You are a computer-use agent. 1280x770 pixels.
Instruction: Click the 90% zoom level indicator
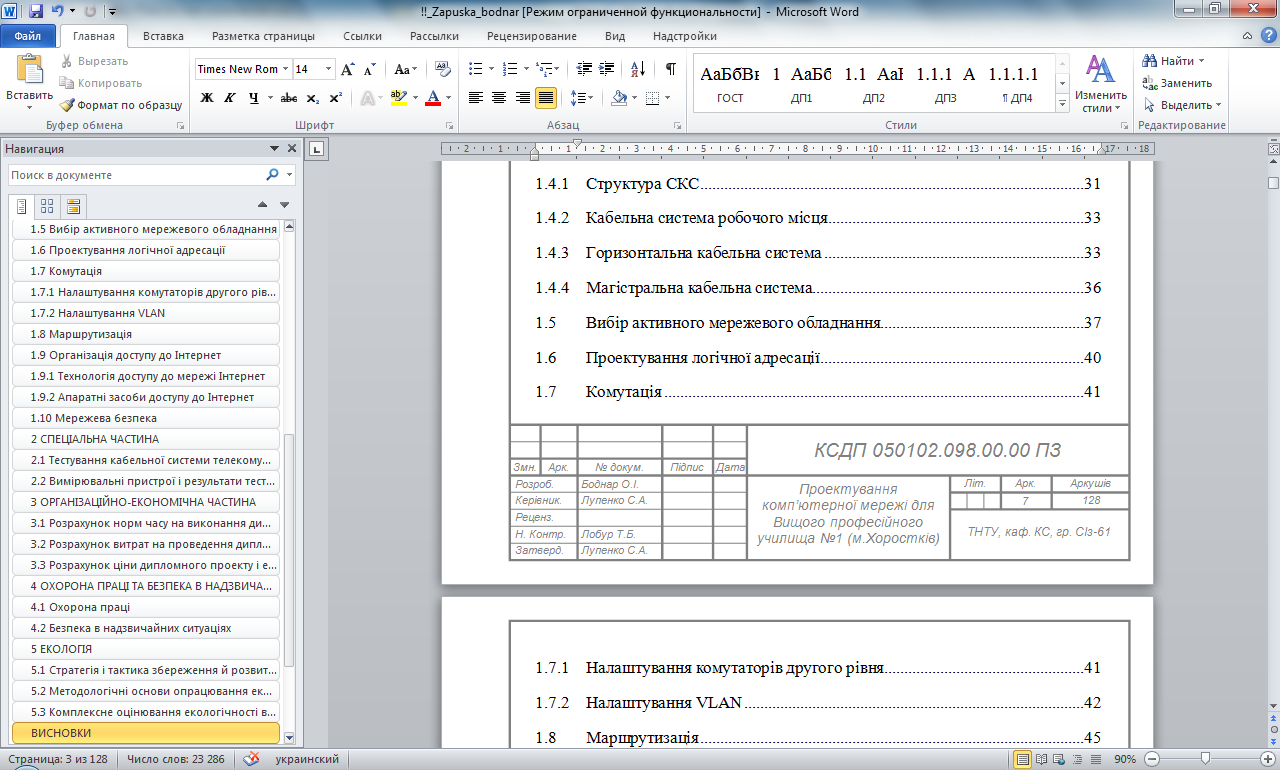coord(1125,759)
